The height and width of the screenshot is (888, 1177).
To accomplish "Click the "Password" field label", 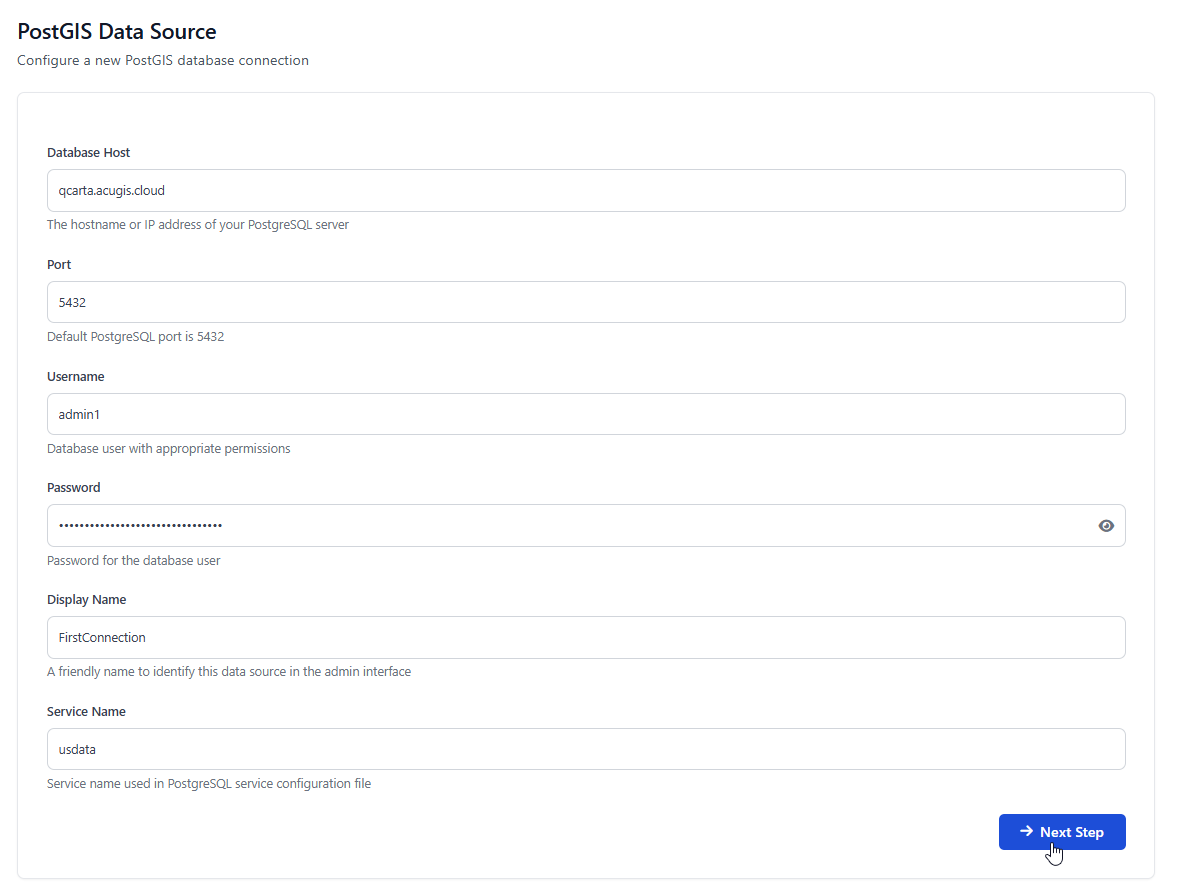I will coord(74,488).
